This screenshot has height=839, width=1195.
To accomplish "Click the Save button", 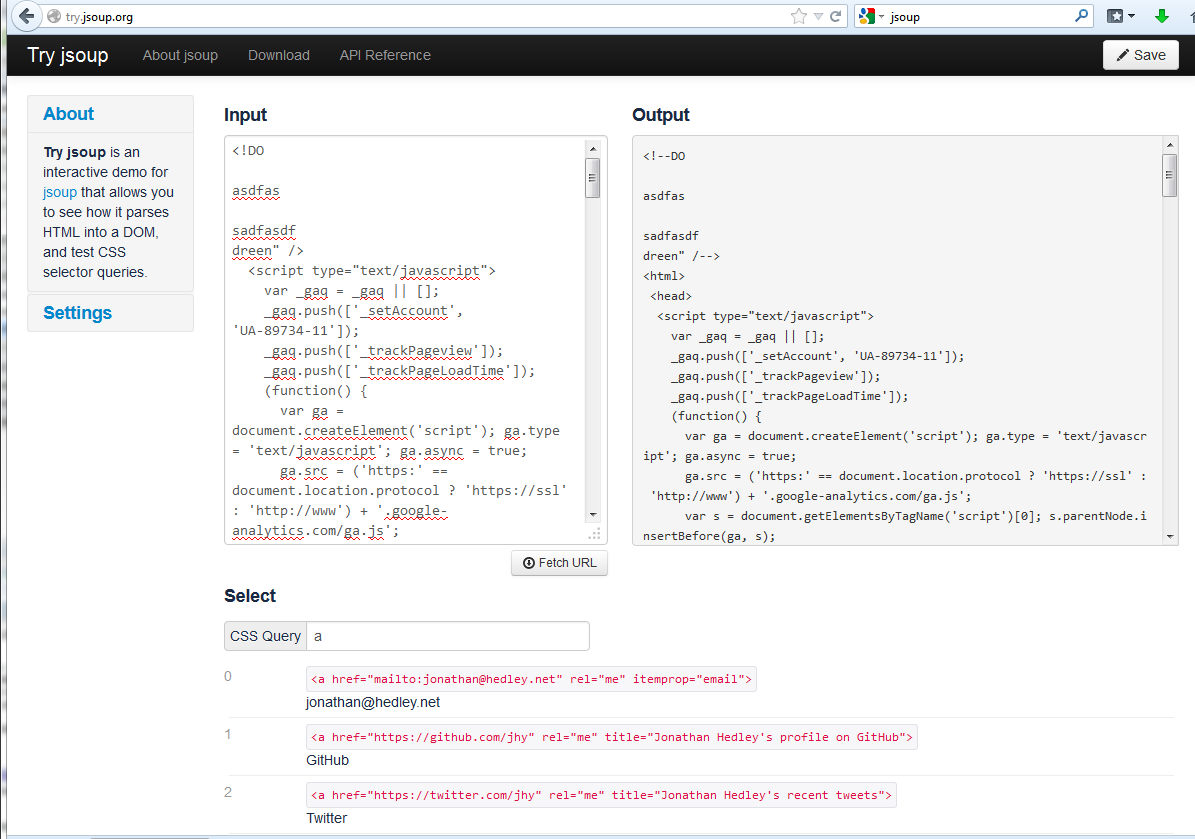I will tap(1140, 55).
